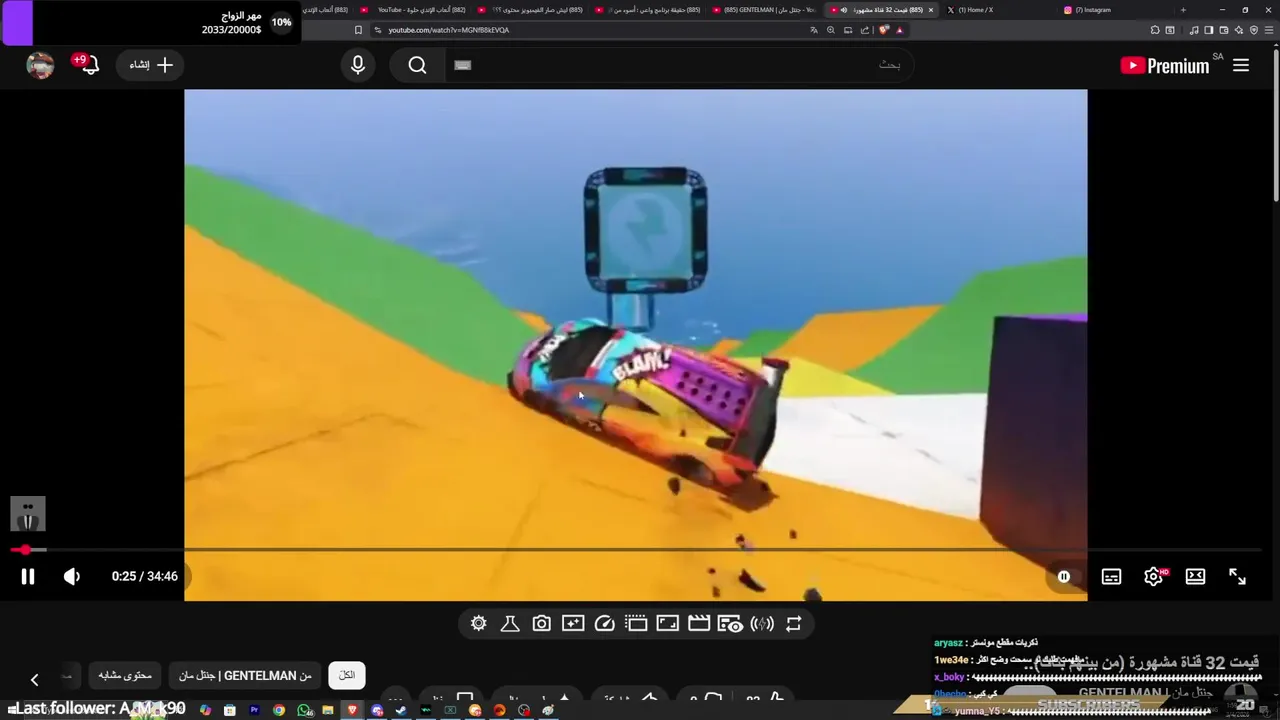Image resolution: width=1280 pixels, height=720 pixels.
Task: Click the filmstrip icon in extension toolbar
Action: pos(636,623)
